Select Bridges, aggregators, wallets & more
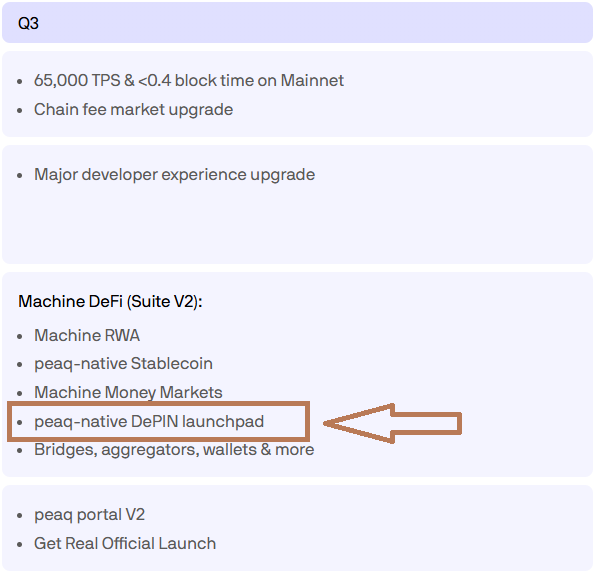 tap(174, 450)
